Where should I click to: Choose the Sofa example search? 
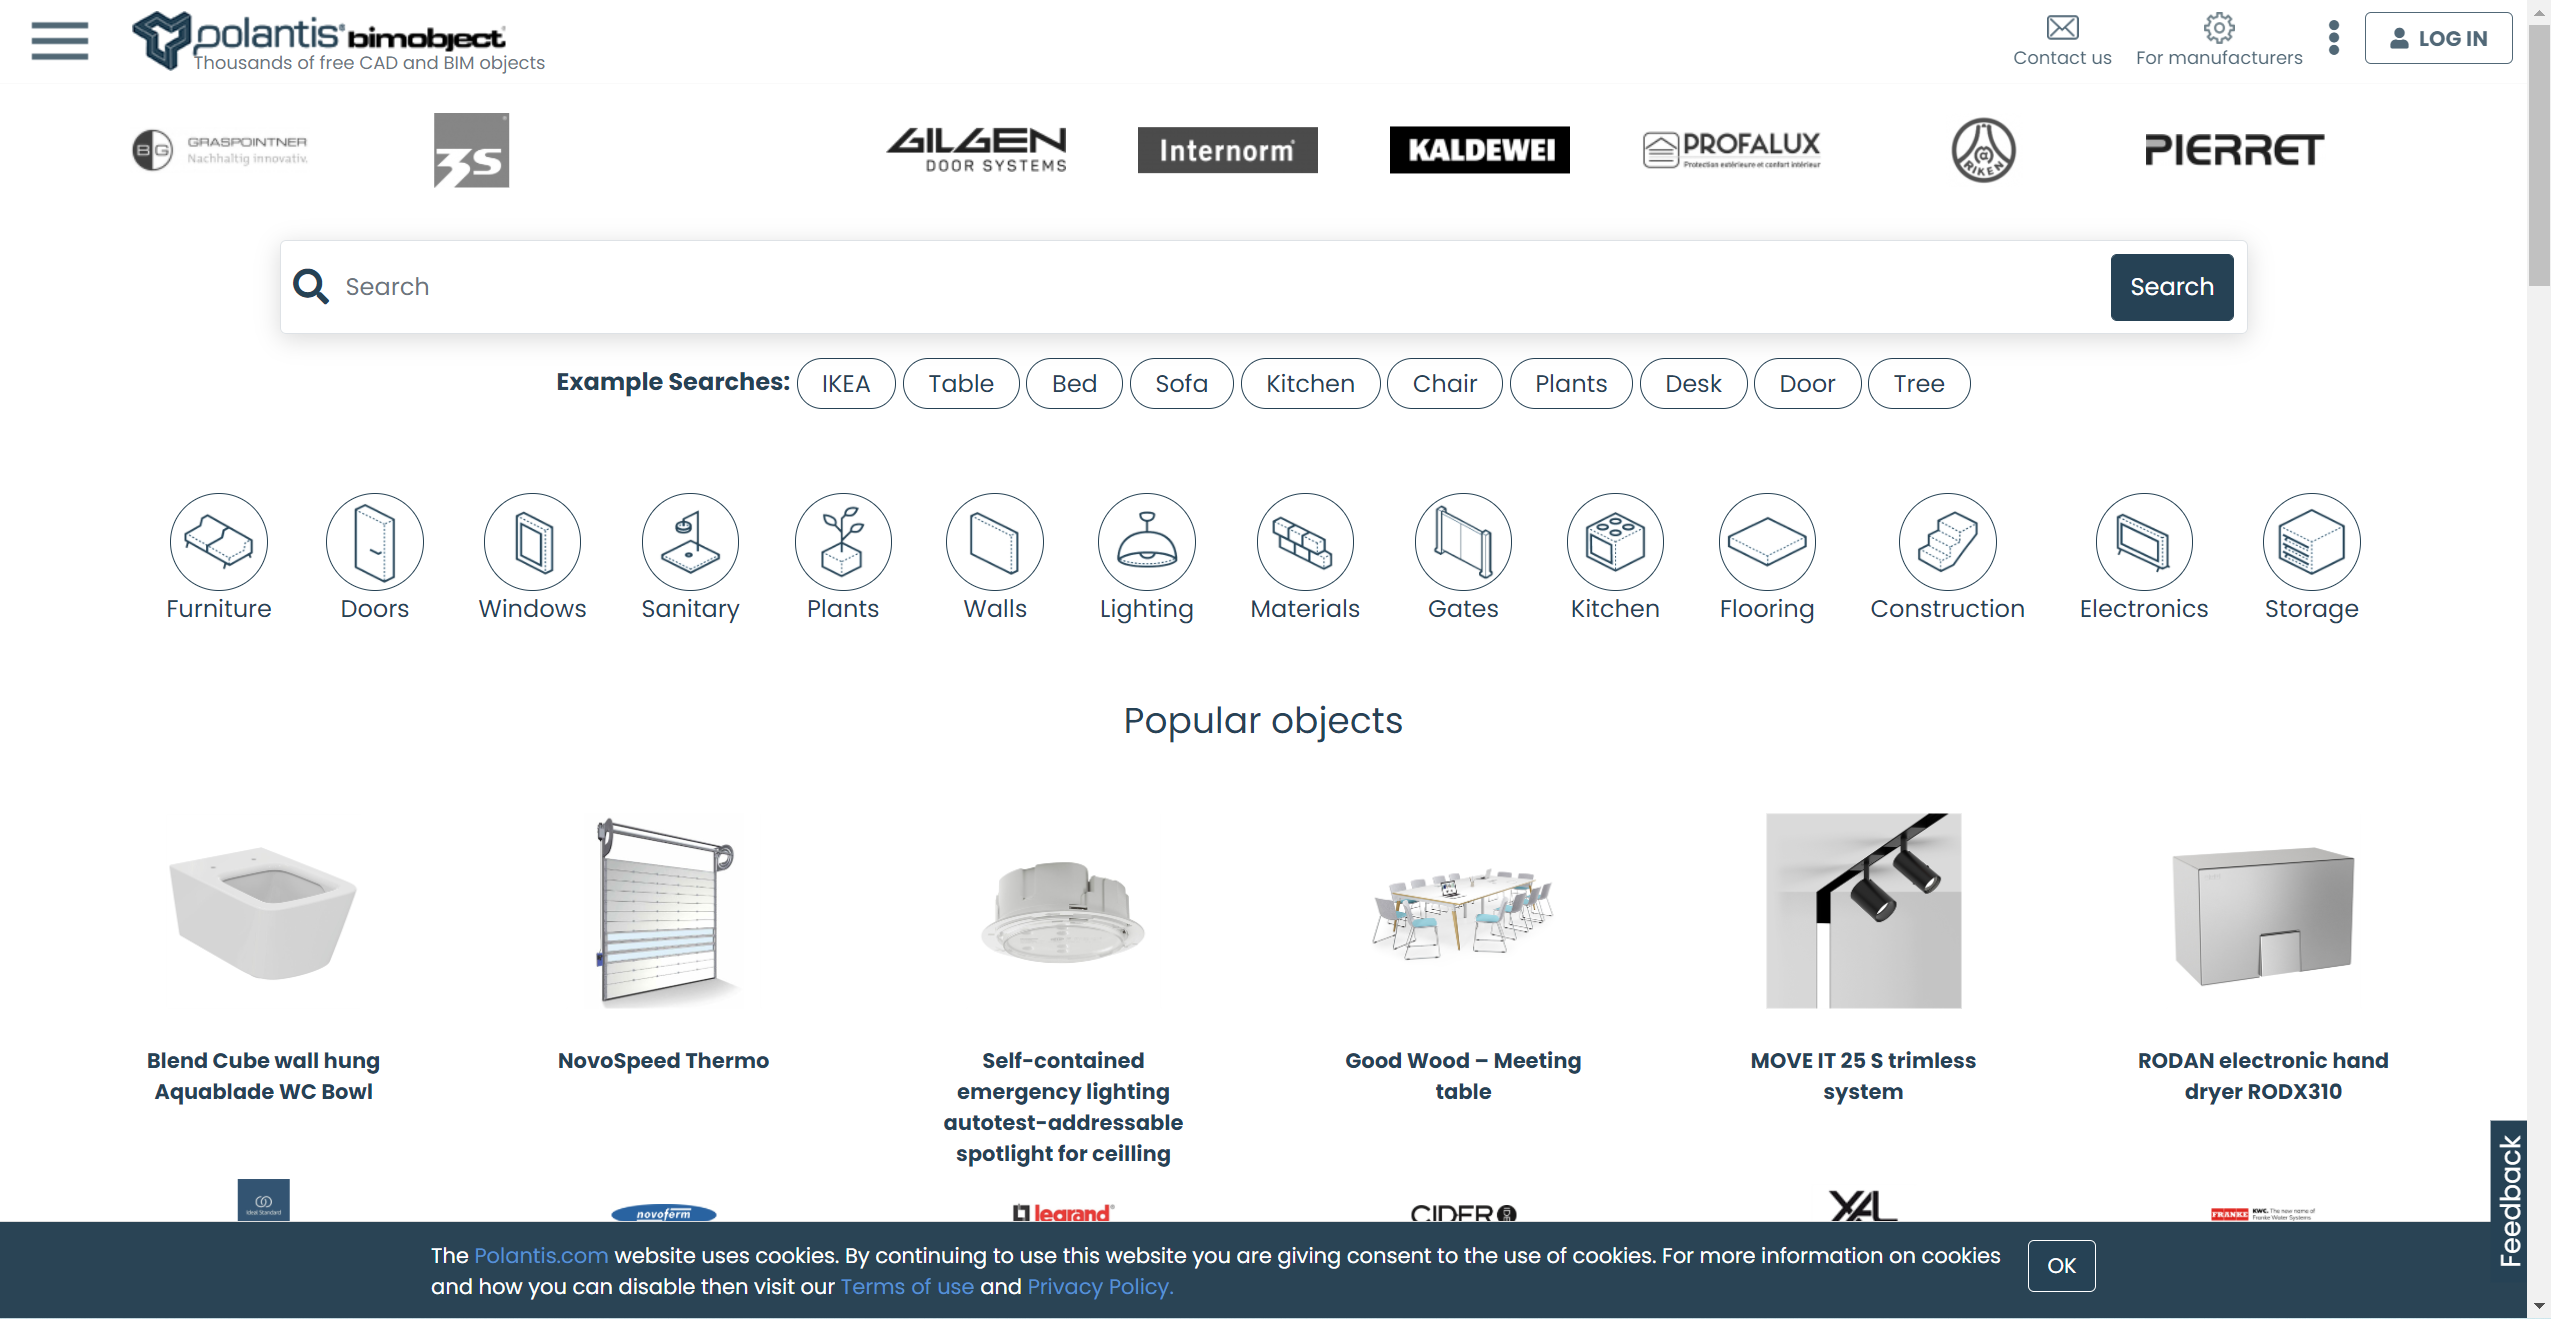1181,384
